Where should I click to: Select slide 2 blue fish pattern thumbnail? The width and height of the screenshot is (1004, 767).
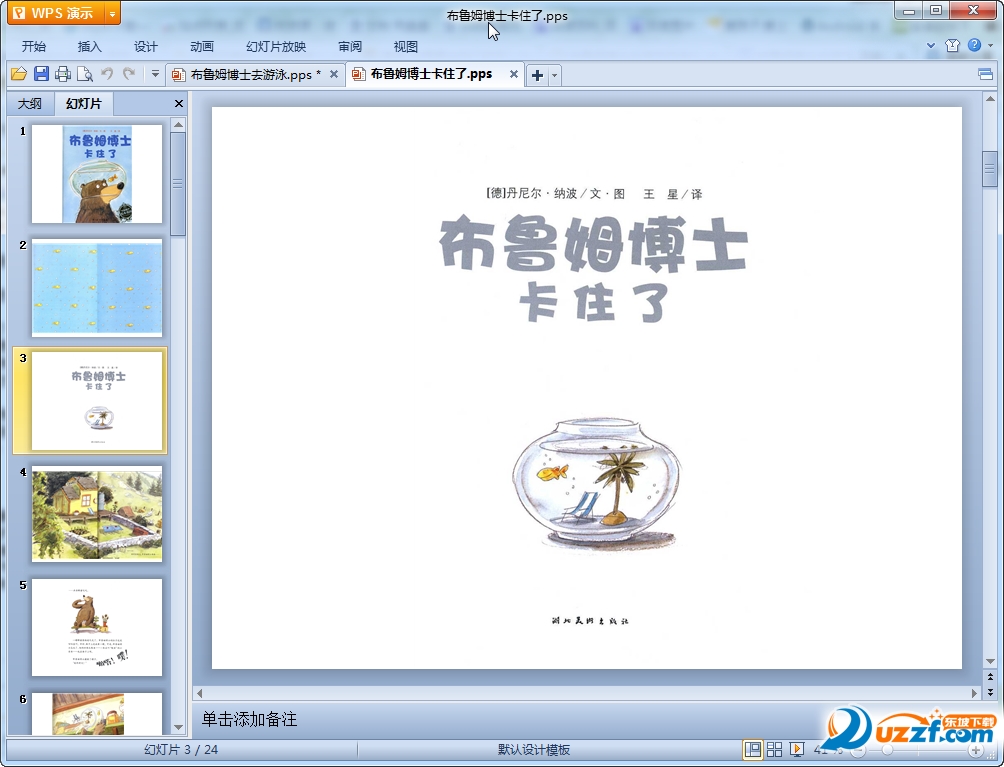(97, 287)
